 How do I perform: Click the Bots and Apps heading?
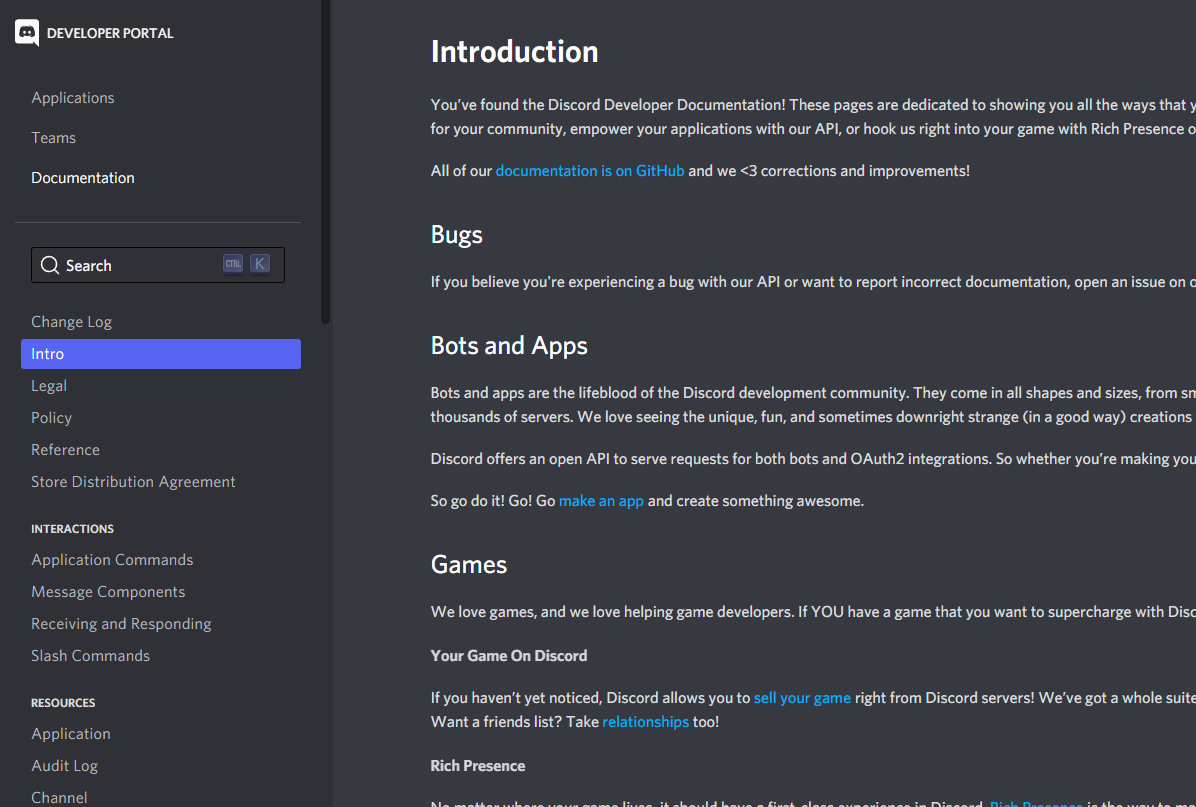[509, 346]
